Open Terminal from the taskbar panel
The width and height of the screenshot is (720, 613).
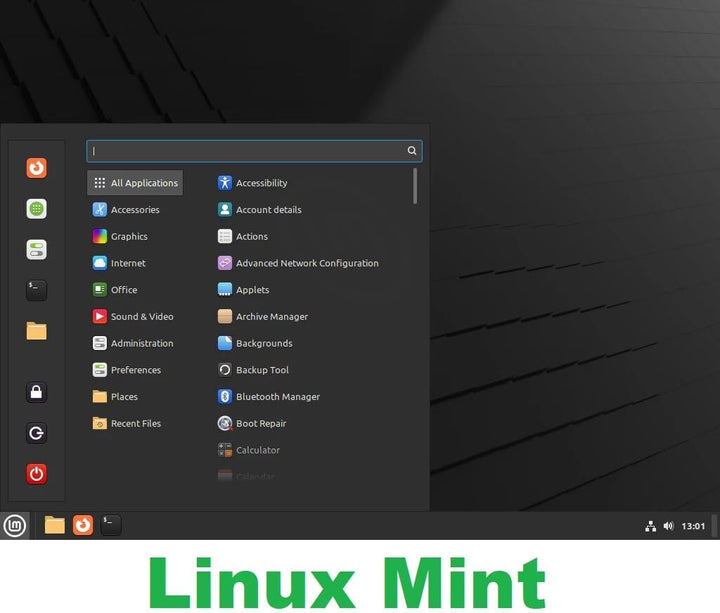pos(111,525)
